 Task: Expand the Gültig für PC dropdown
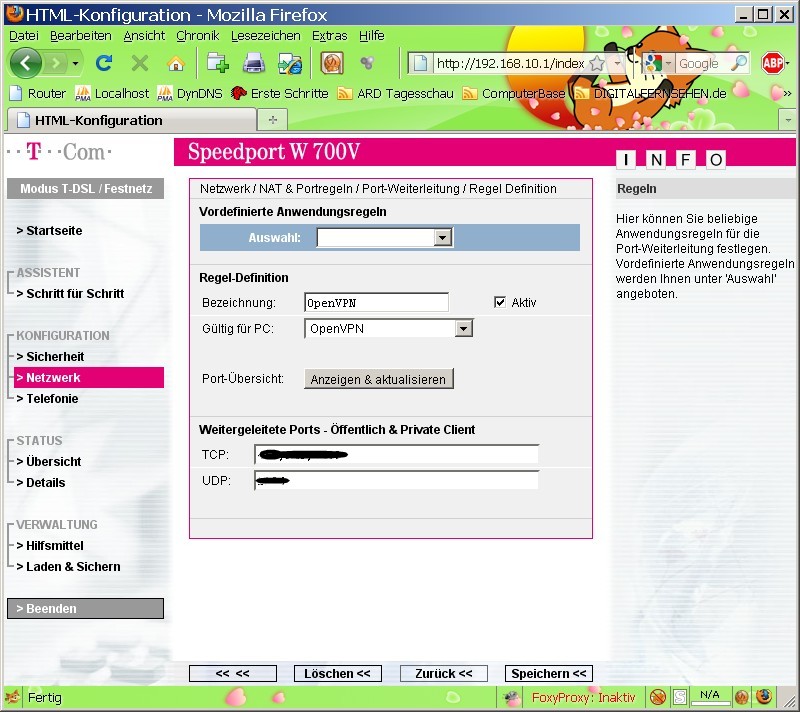pos(463,328)
